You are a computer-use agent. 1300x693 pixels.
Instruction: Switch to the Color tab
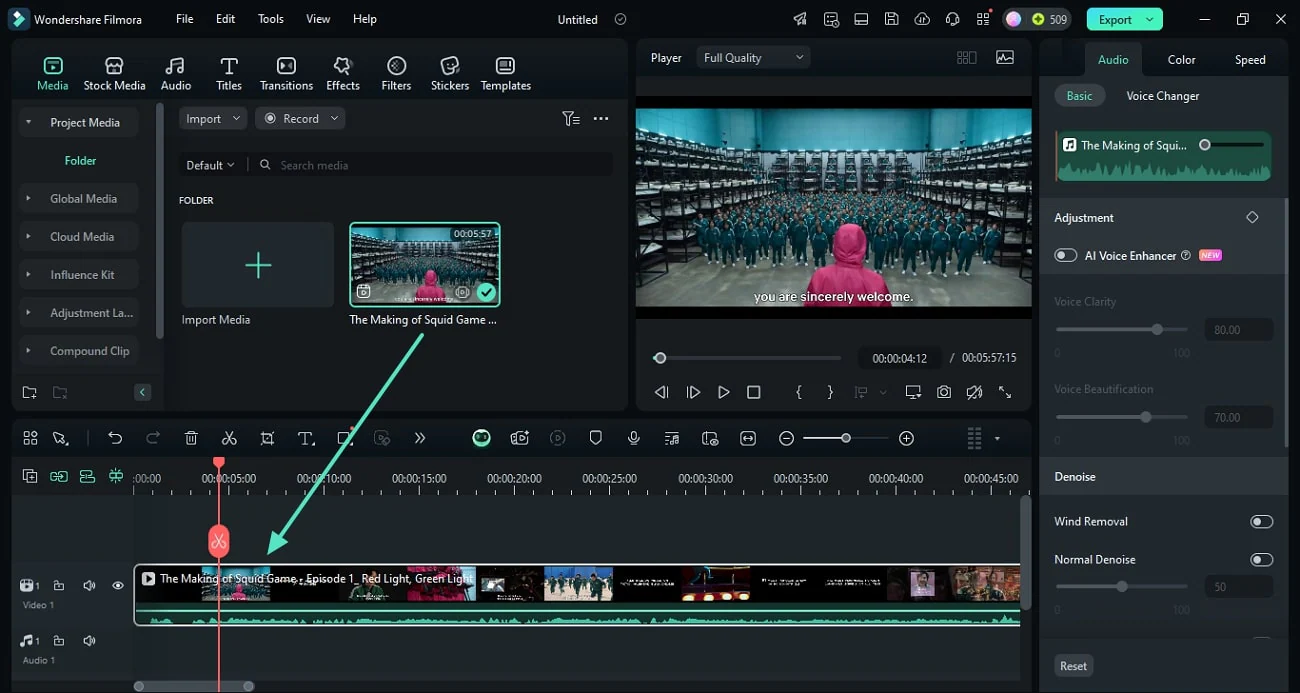point(1181,59)
